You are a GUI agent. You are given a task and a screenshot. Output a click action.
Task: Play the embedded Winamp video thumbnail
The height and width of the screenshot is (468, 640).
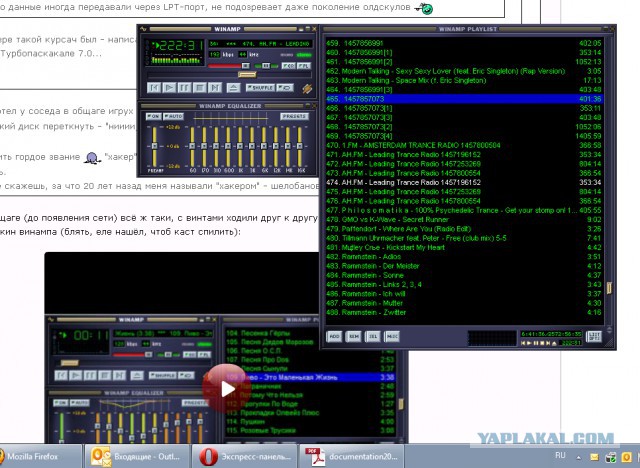(x=227, y=388)
